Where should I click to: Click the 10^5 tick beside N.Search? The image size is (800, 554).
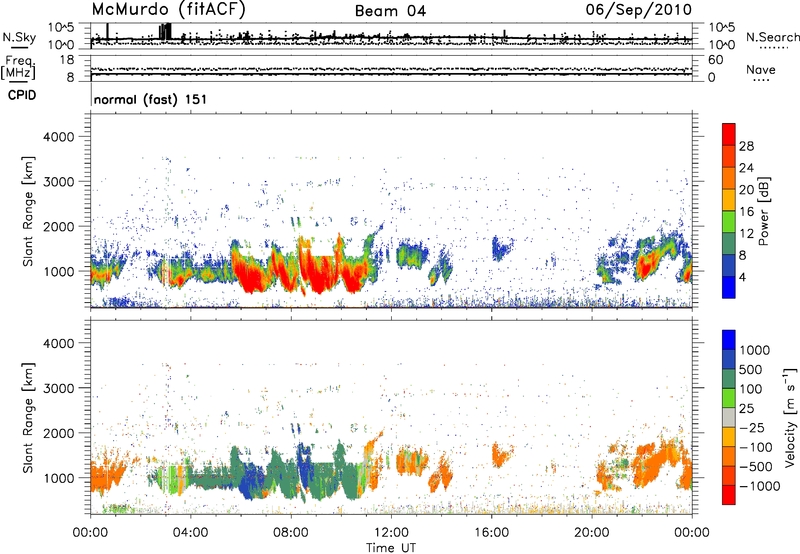[x=721, y=28]
